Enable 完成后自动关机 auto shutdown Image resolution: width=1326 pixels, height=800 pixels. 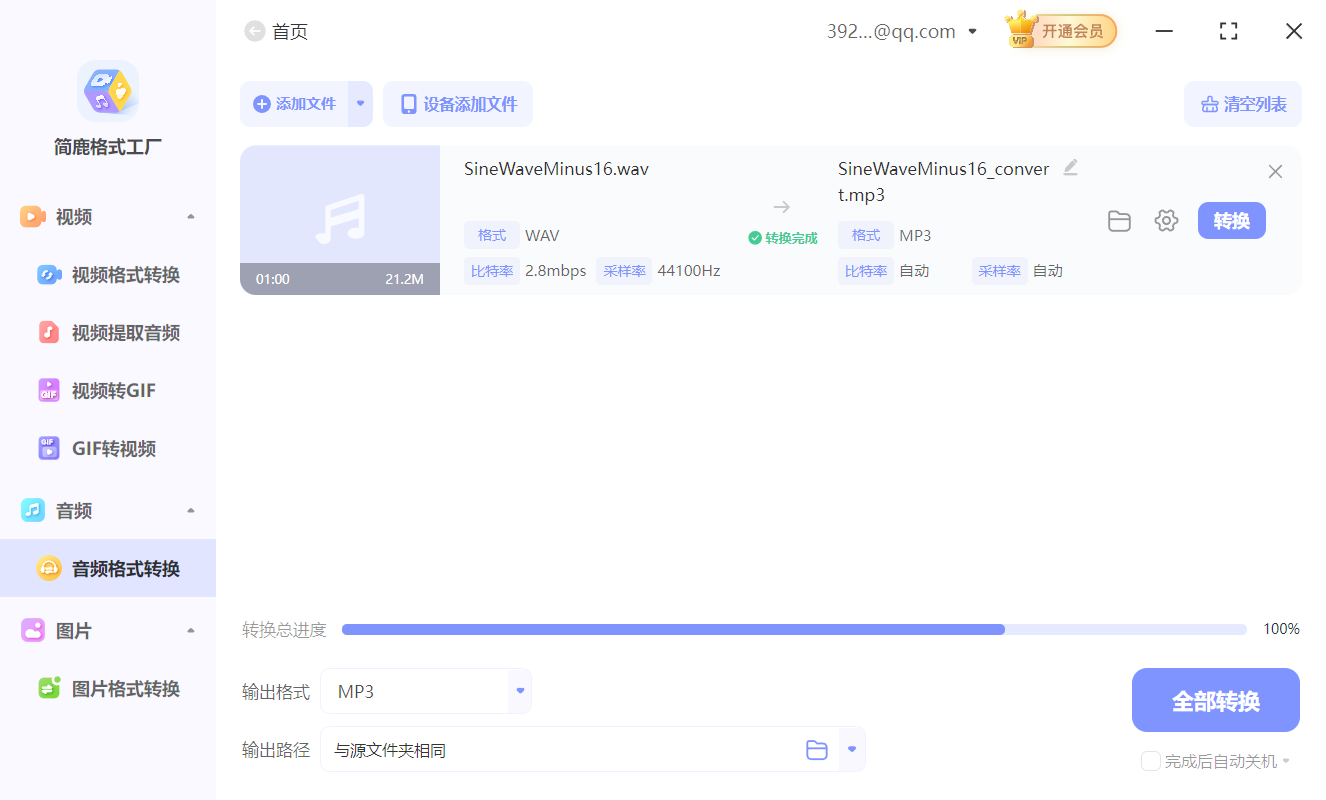(x=1150, y=761)
